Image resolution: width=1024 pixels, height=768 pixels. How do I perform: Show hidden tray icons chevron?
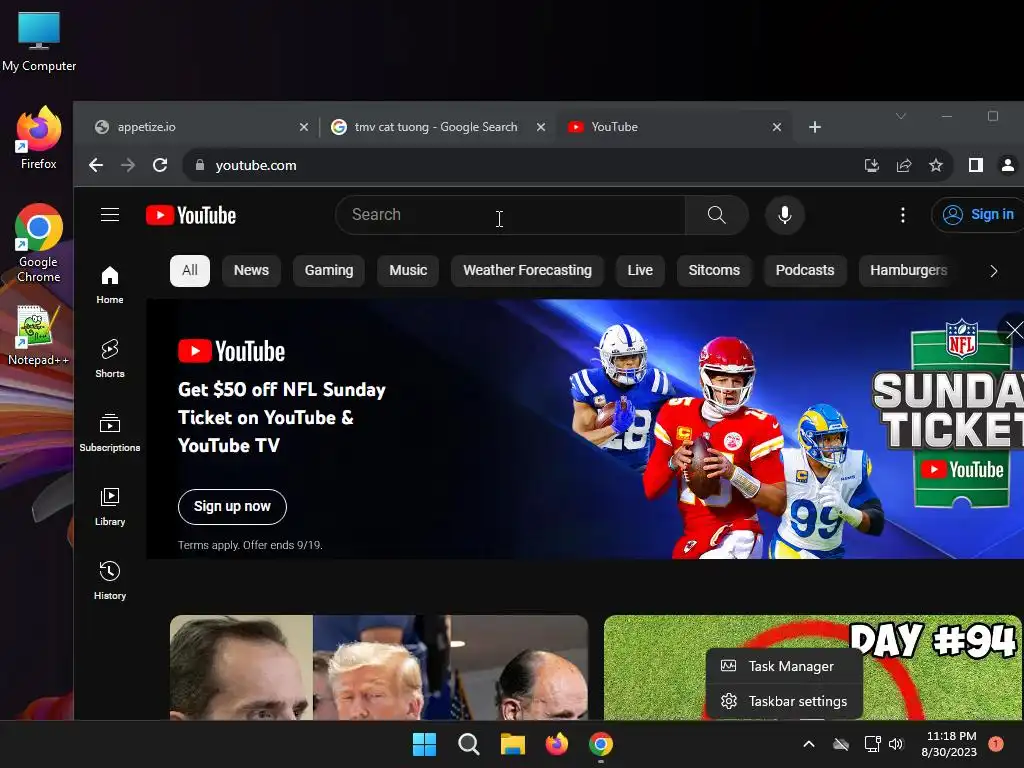(808, 744)
